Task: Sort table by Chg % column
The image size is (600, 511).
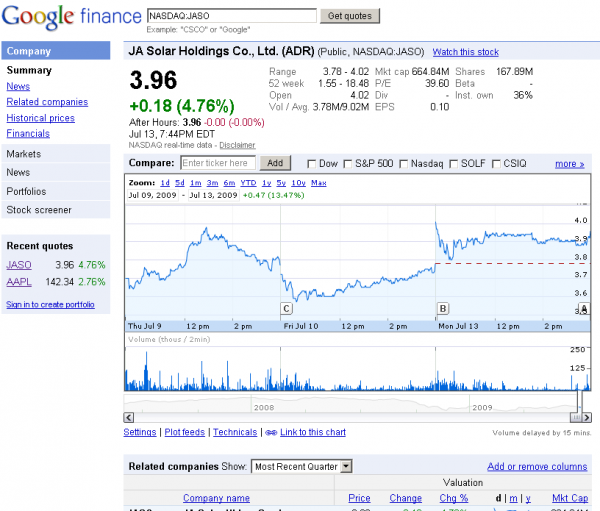Action: [x=454, y=498]
